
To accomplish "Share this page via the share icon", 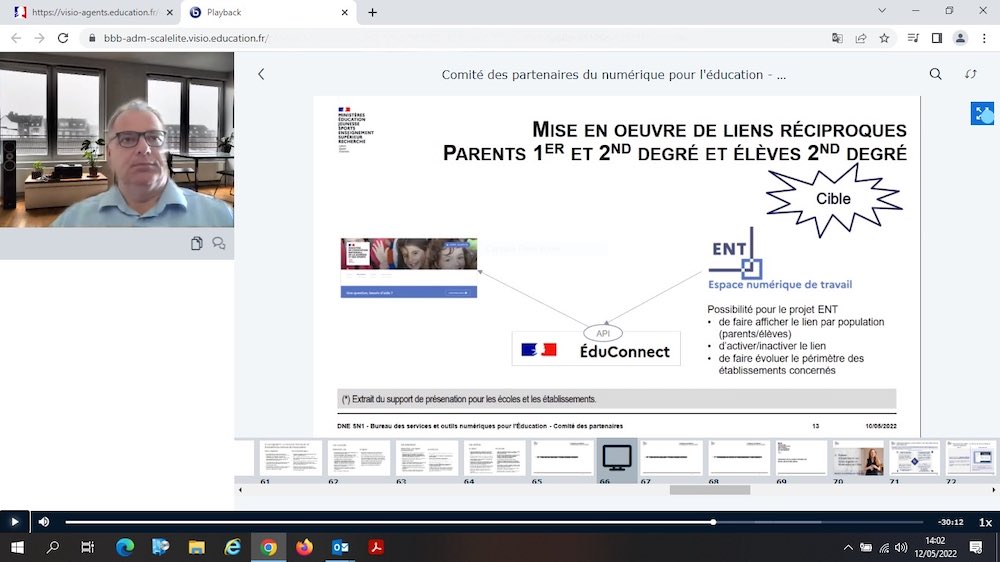I will [860, 38].
